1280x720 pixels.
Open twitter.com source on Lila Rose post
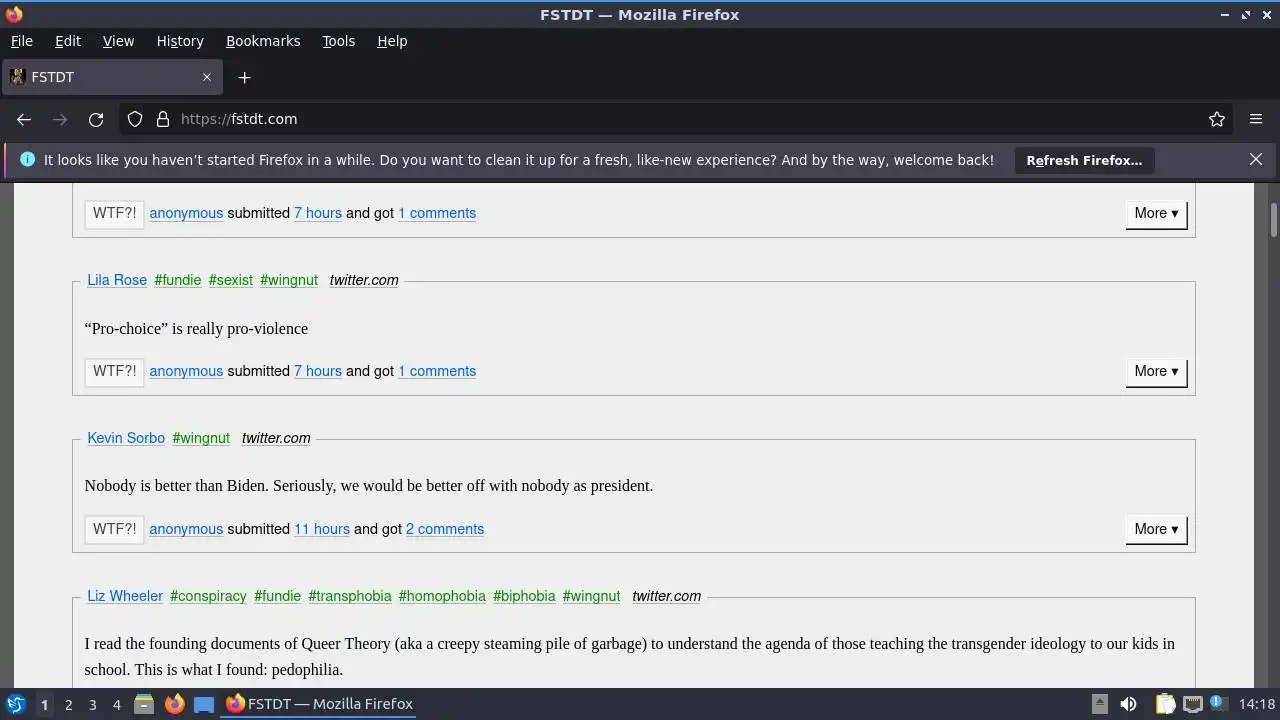click(x=364, y=280)
